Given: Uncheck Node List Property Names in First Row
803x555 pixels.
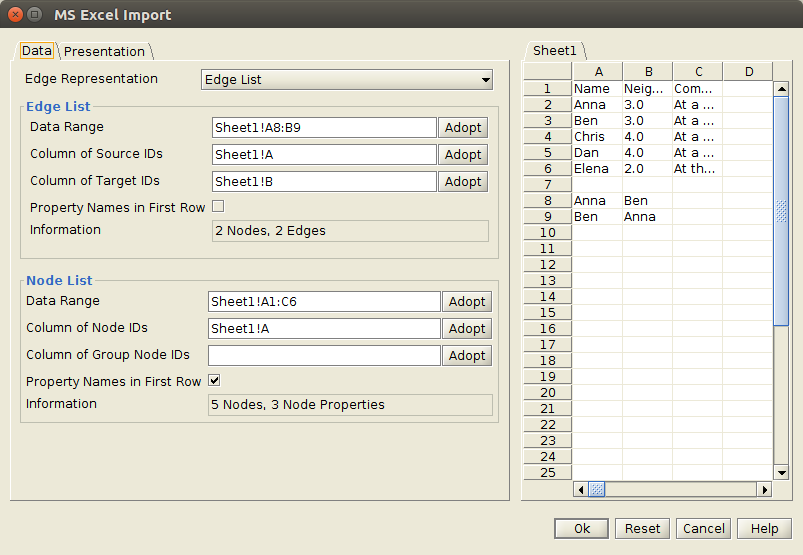Looking at the screenshot, I should click(215, 380).
